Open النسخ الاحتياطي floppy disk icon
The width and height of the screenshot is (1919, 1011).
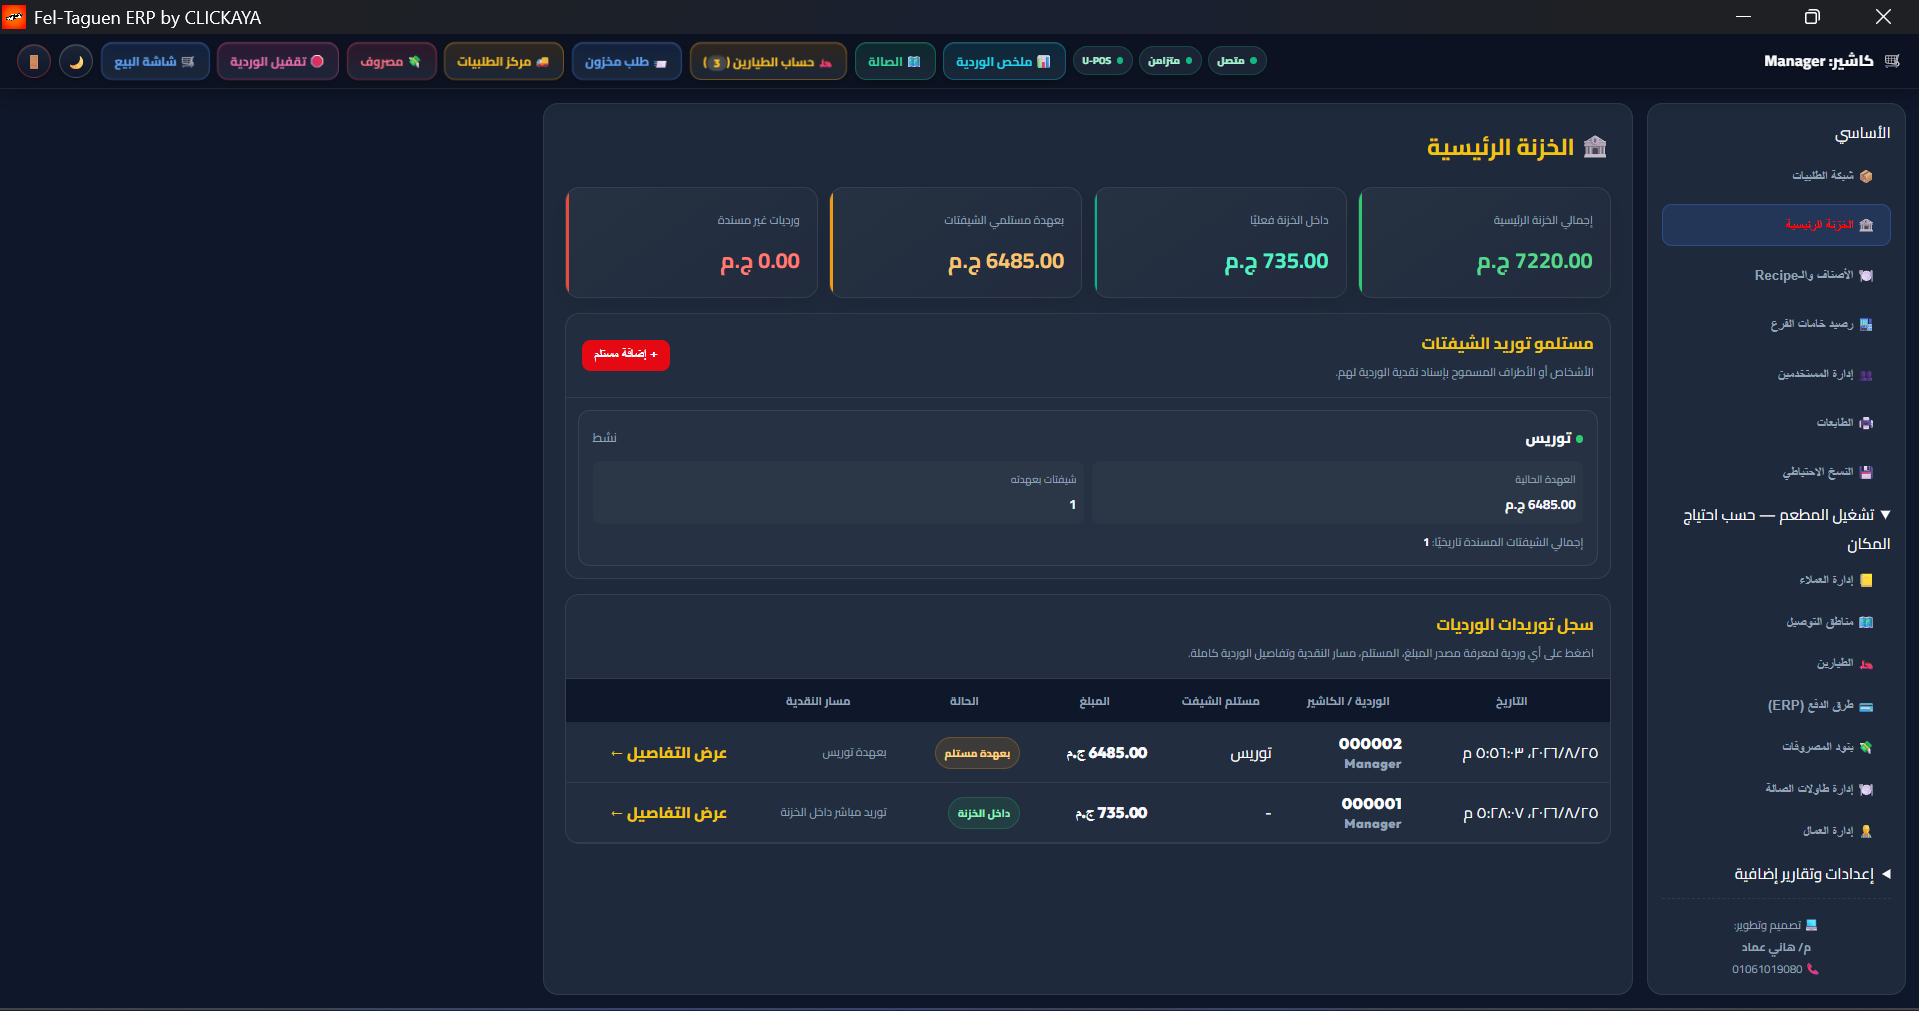point(1866,472)
